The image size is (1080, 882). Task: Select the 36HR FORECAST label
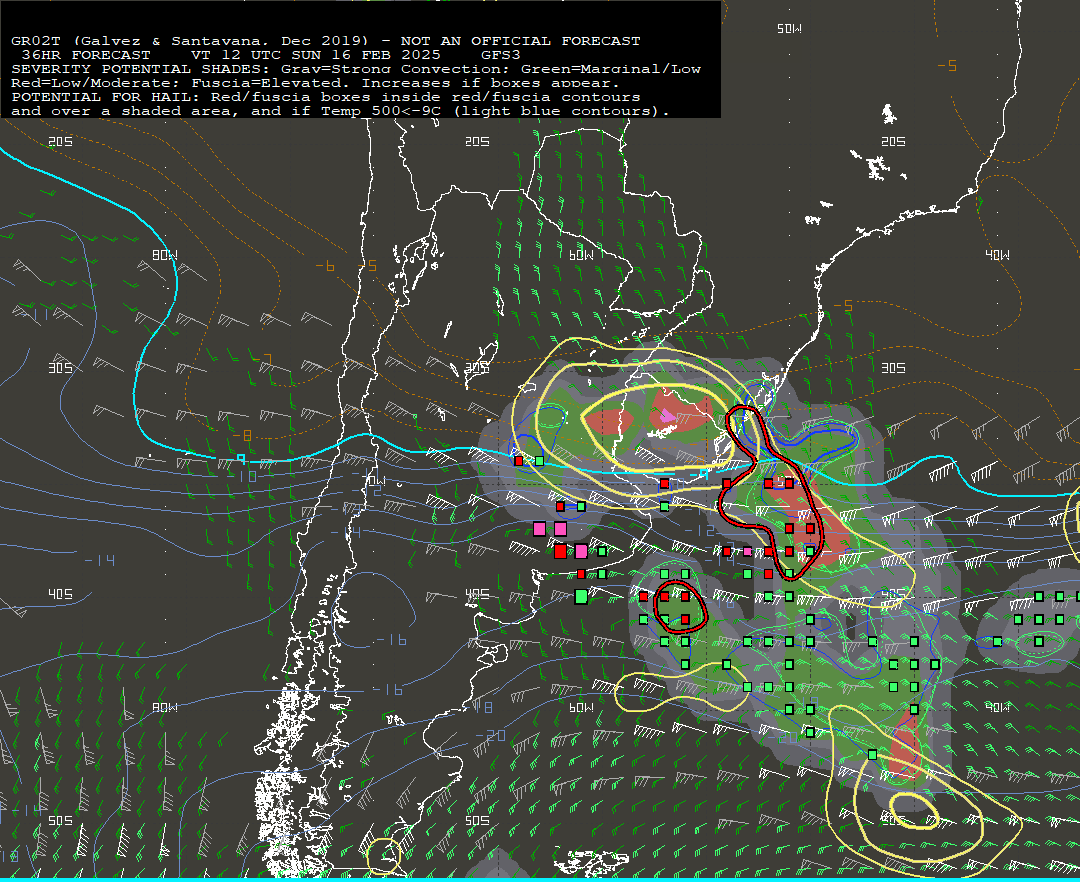[86, 55]
